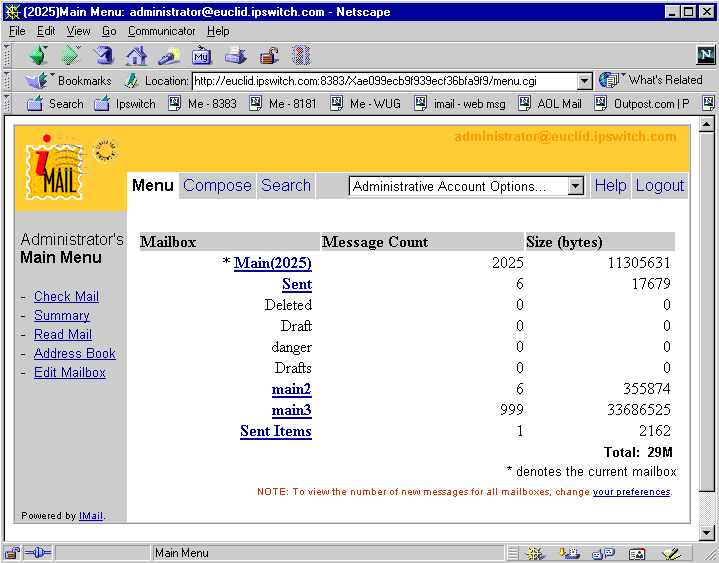Viewport: 719px width, 563px height.
Task: Click the Back navigation arrow icon
Action: click(38, 55)
